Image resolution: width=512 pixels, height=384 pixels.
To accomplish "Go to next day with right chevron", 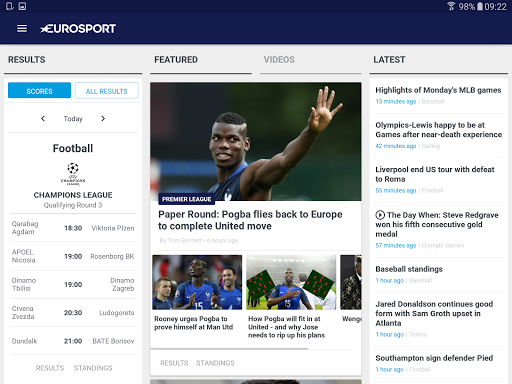I will click(103, 119).
